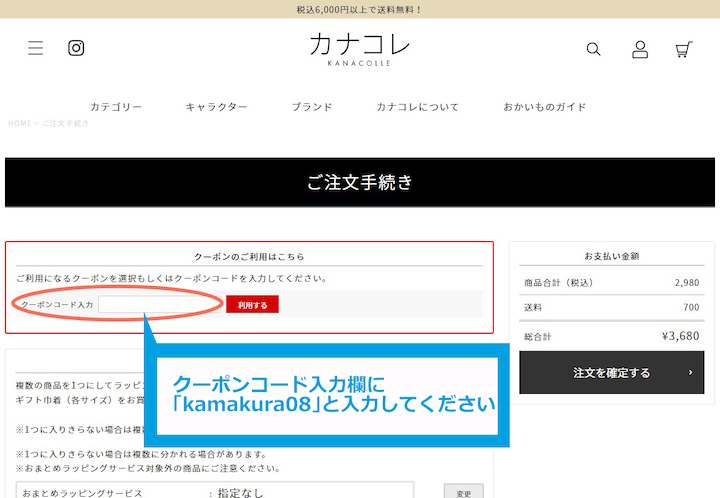The height and width of the screenshot is (498, 720).
Task: Open the カテゴリー menu
Action: click(116, 107)
